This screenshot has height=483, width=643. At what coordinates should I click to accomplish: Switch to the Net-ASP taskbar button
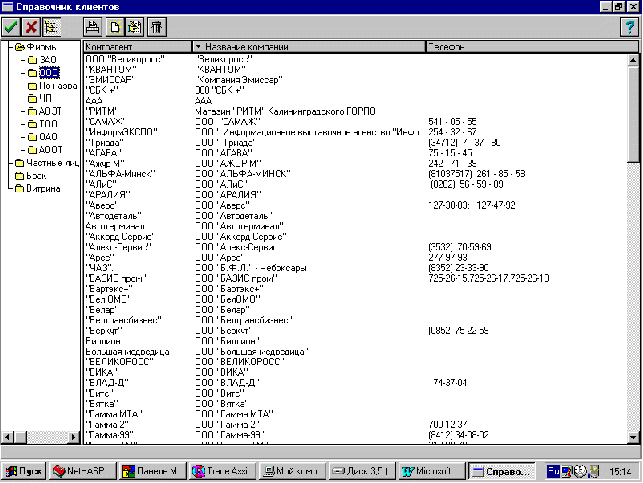82,471
